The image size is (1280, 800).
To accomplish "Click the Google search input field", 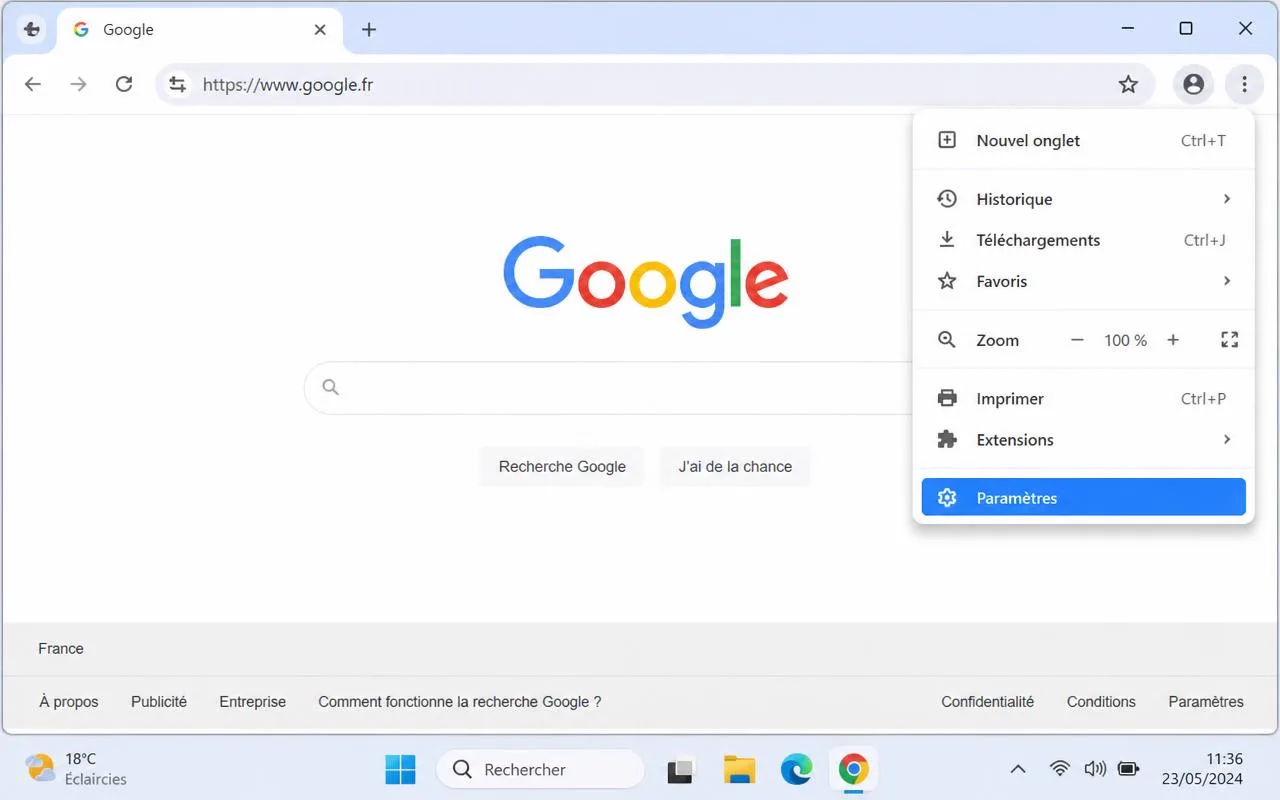I will [608, 388].
